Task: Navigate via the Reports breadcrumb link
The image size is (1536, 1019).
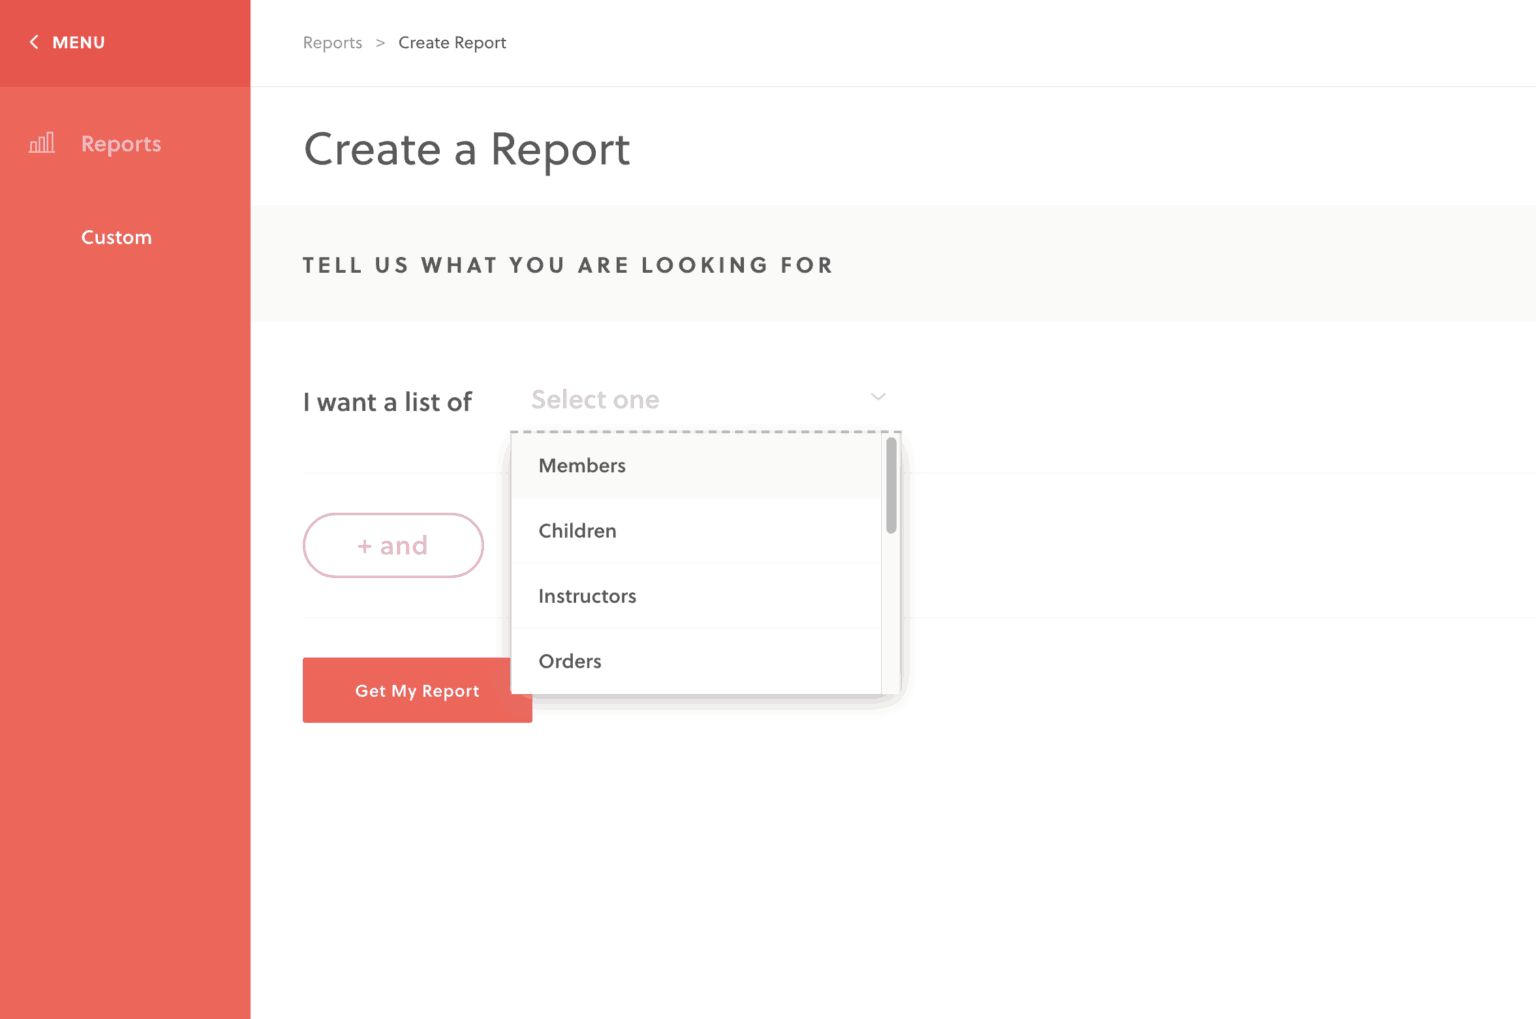Action: (x=332, y=42)
